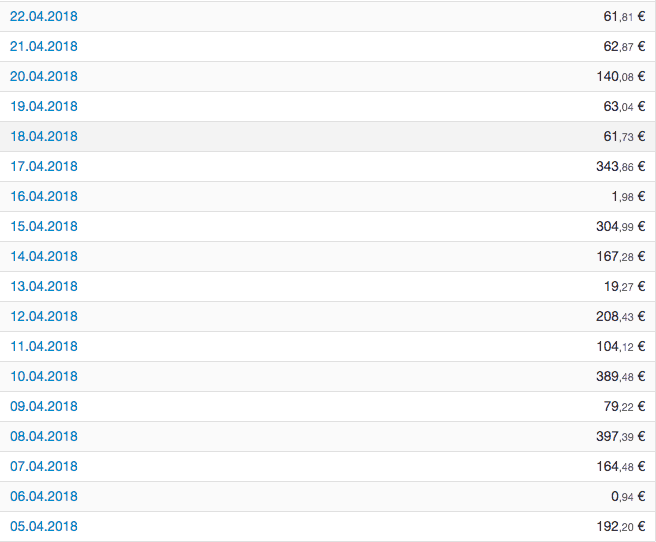This screenshot has width=656, height=542.
Task: Click the 20.04.2018 date entry
Action: point(44,77)
